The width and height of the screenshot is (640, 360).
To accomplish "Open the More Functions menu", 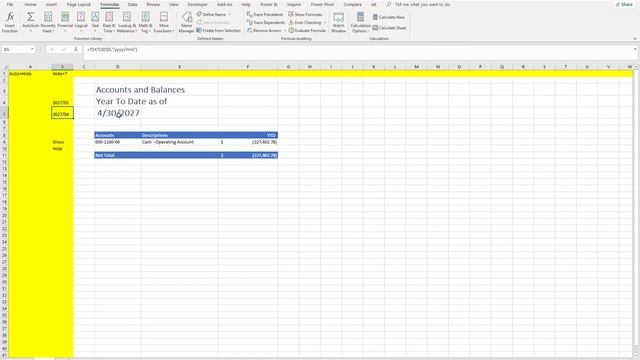I will 164,22.
